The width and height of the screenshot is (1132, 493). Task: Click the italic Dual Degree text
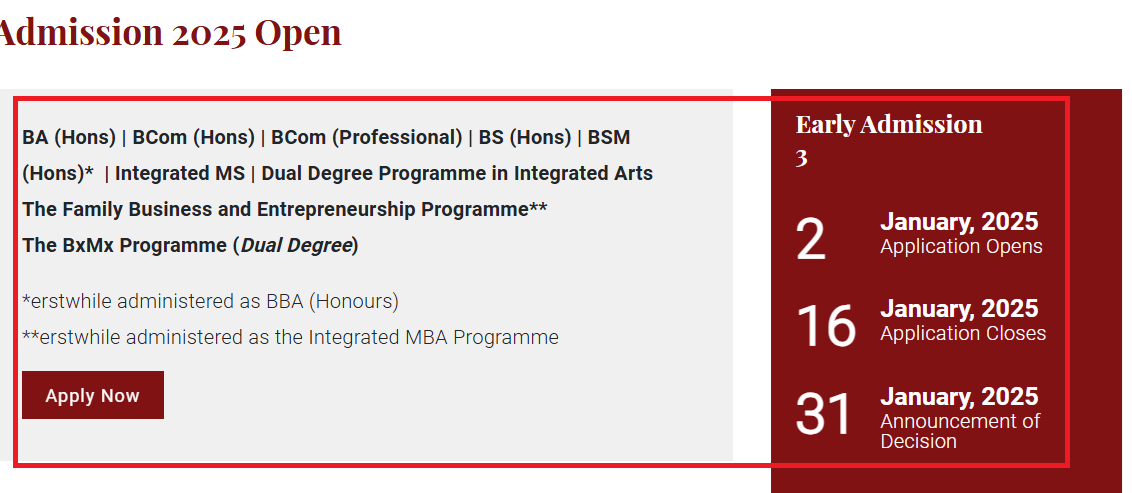pyautogui.click(x=296, y=245)
